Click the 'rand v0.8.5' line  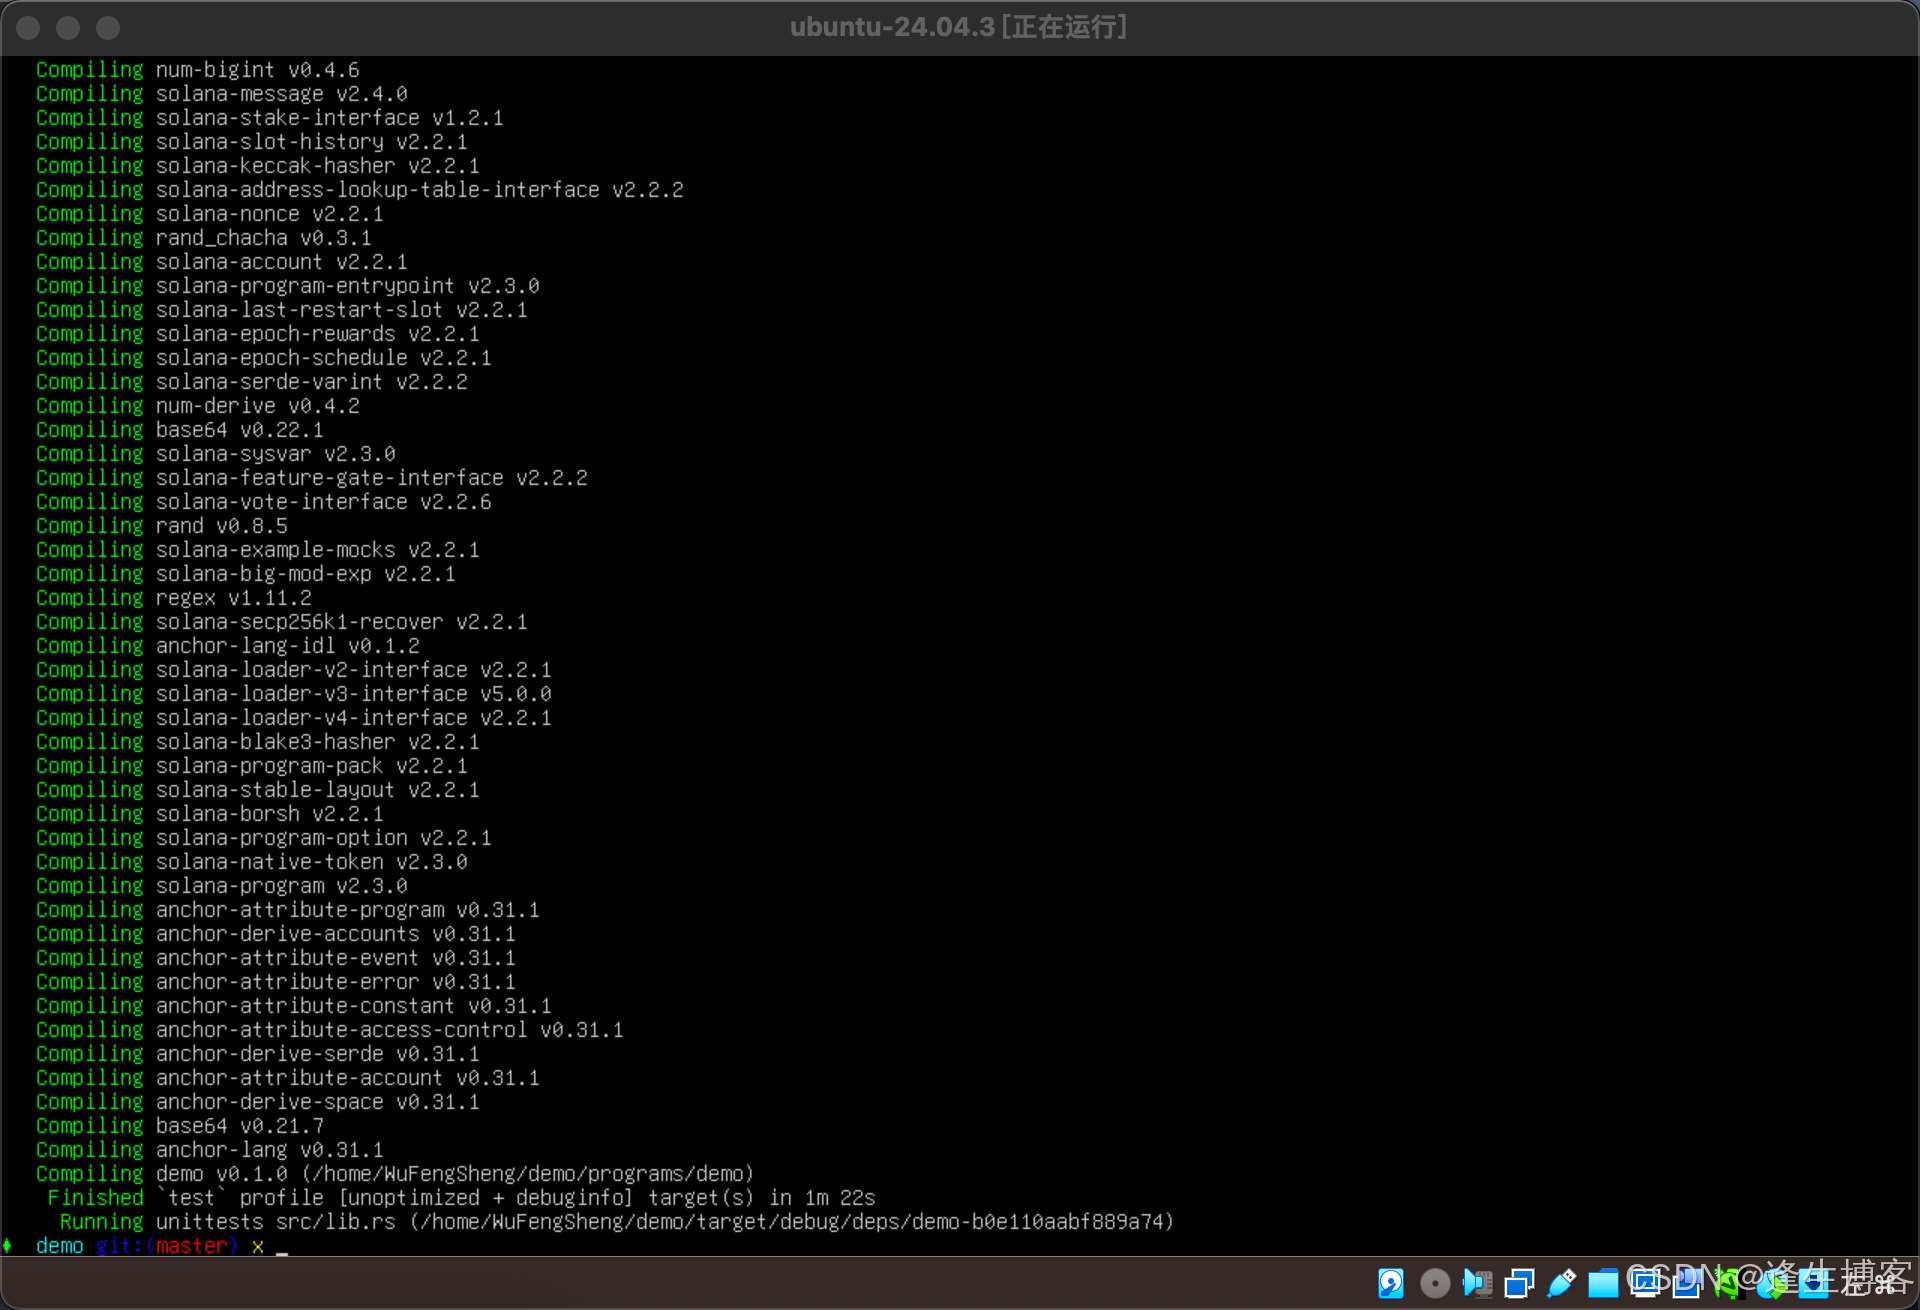(222, 526)
